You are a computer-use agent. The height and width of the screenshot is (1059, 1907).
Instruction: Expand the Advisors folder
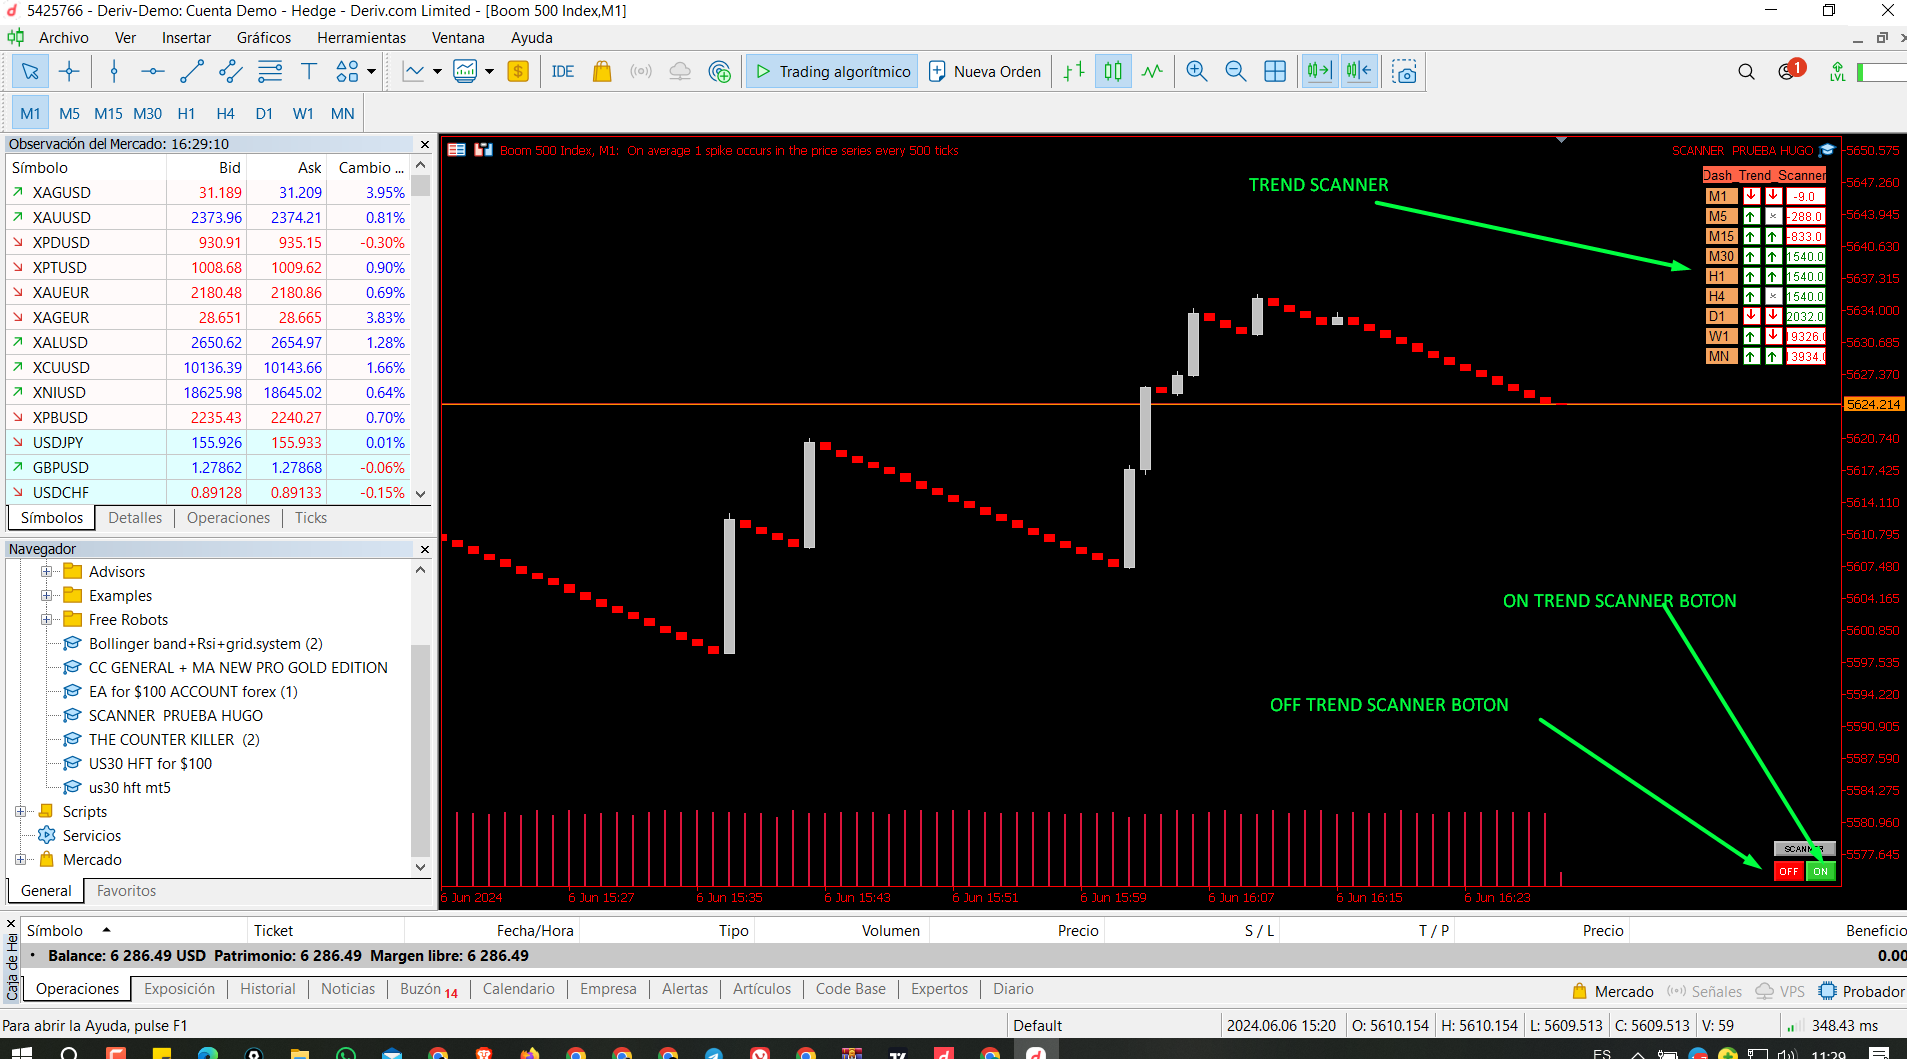click(46, 572)
